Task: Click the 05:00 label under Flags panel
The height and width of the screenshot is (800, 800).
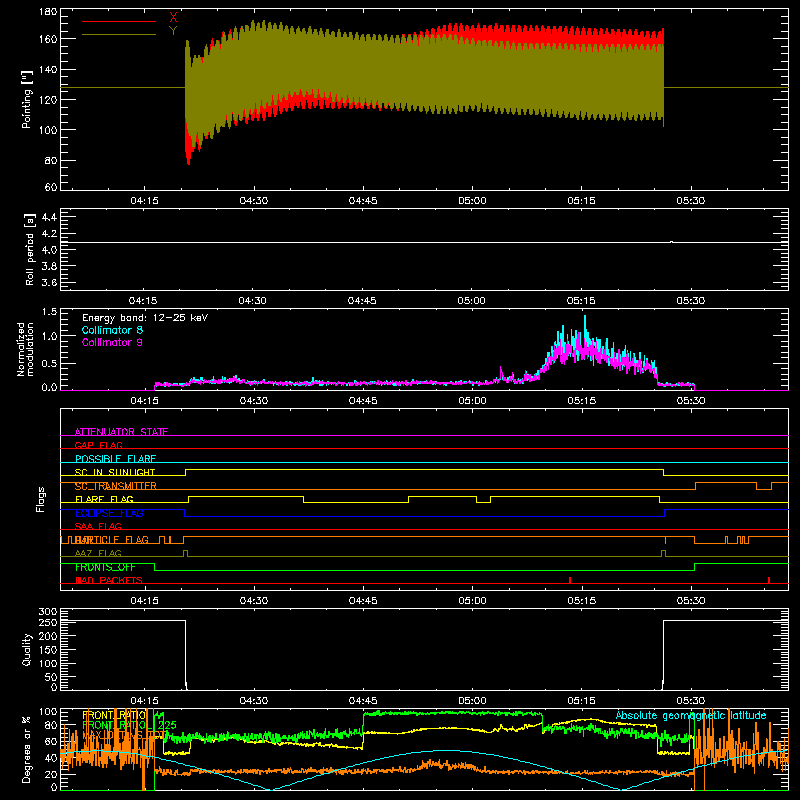Action: pos(472,601)
